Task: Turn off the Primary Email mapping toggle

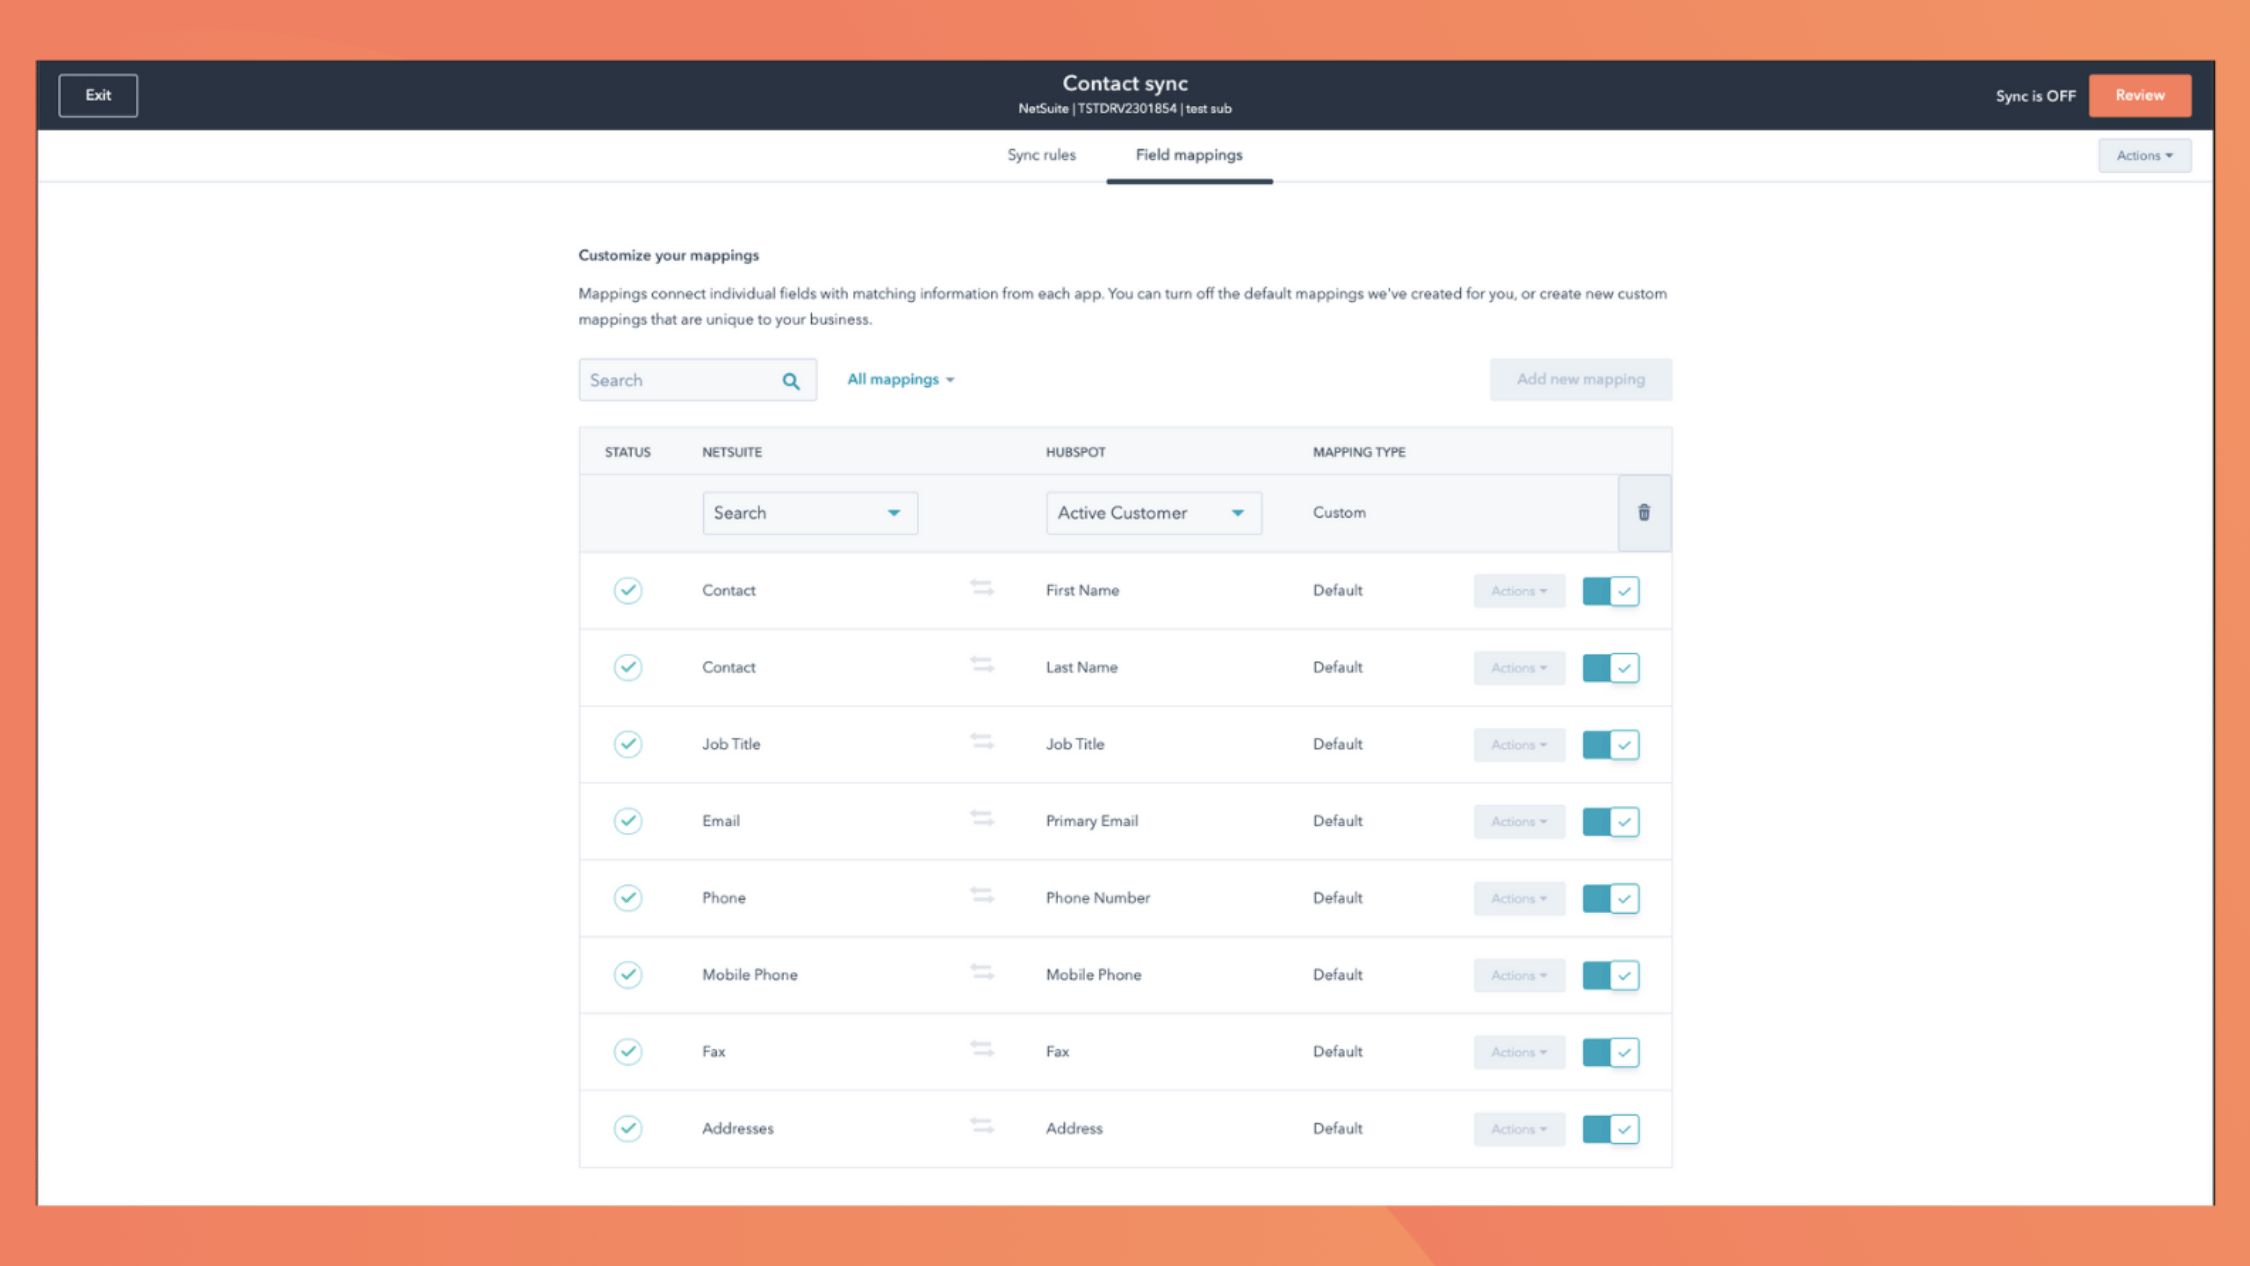Action: pos(1610,821)
